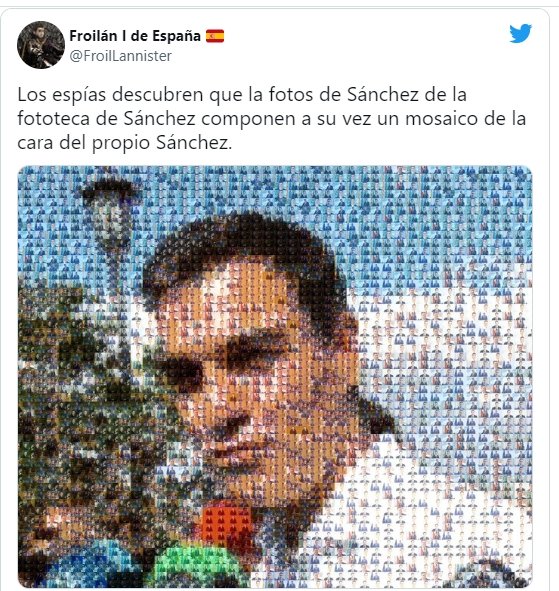Open the display name Froilán I de España
The width and height of the screenshot is (559, 591).
(x=135, y=36)
